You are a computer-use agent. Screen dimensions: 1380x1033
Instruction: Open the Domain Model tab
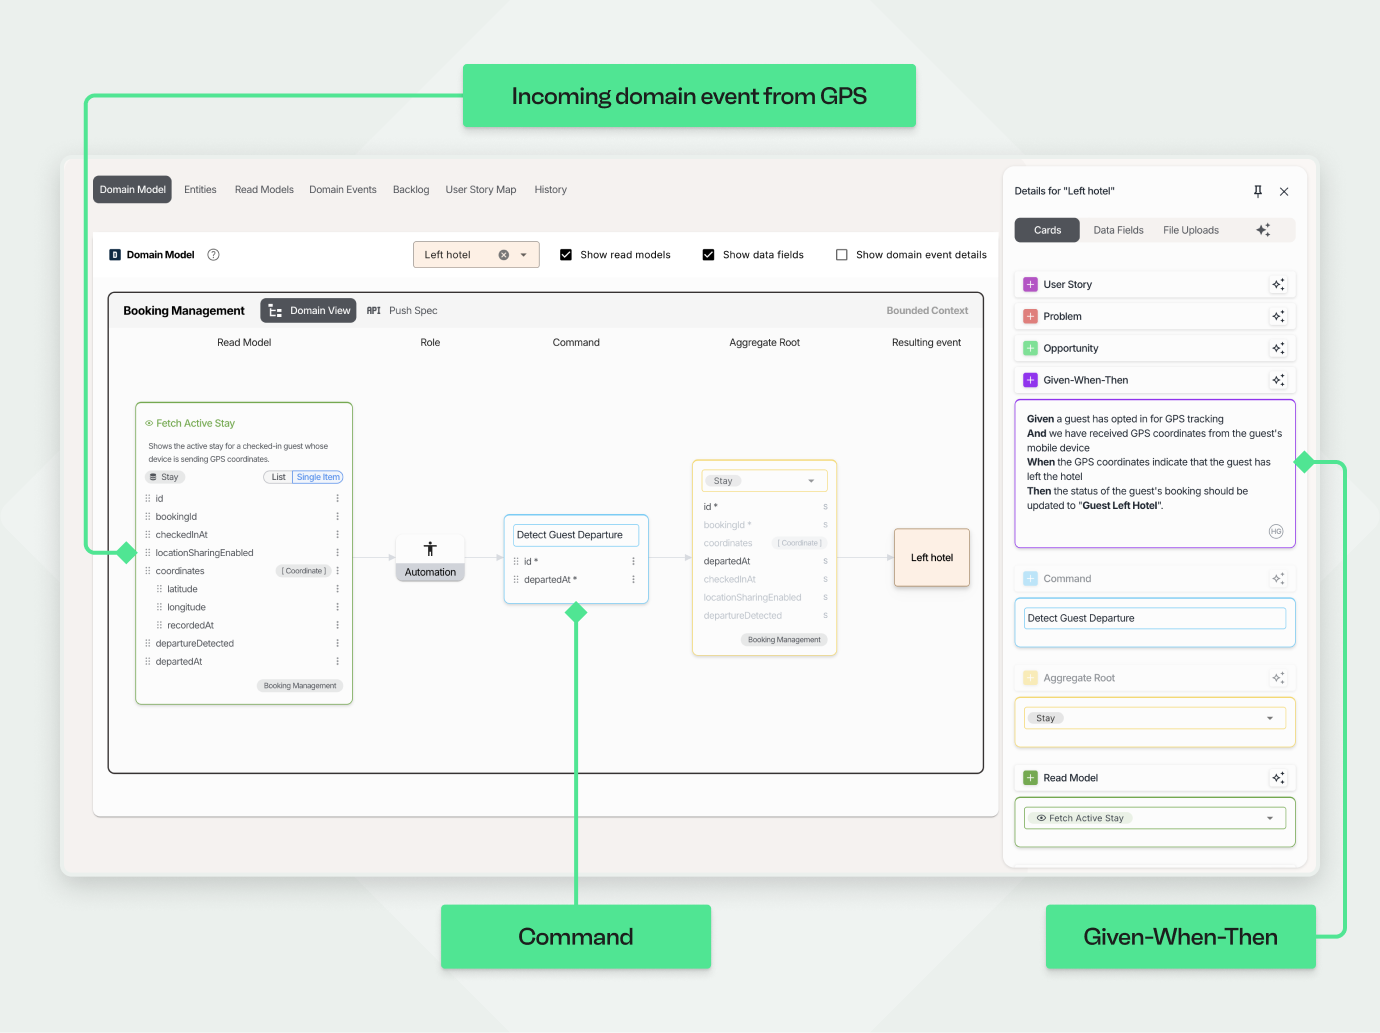click(x=133, y=189)
